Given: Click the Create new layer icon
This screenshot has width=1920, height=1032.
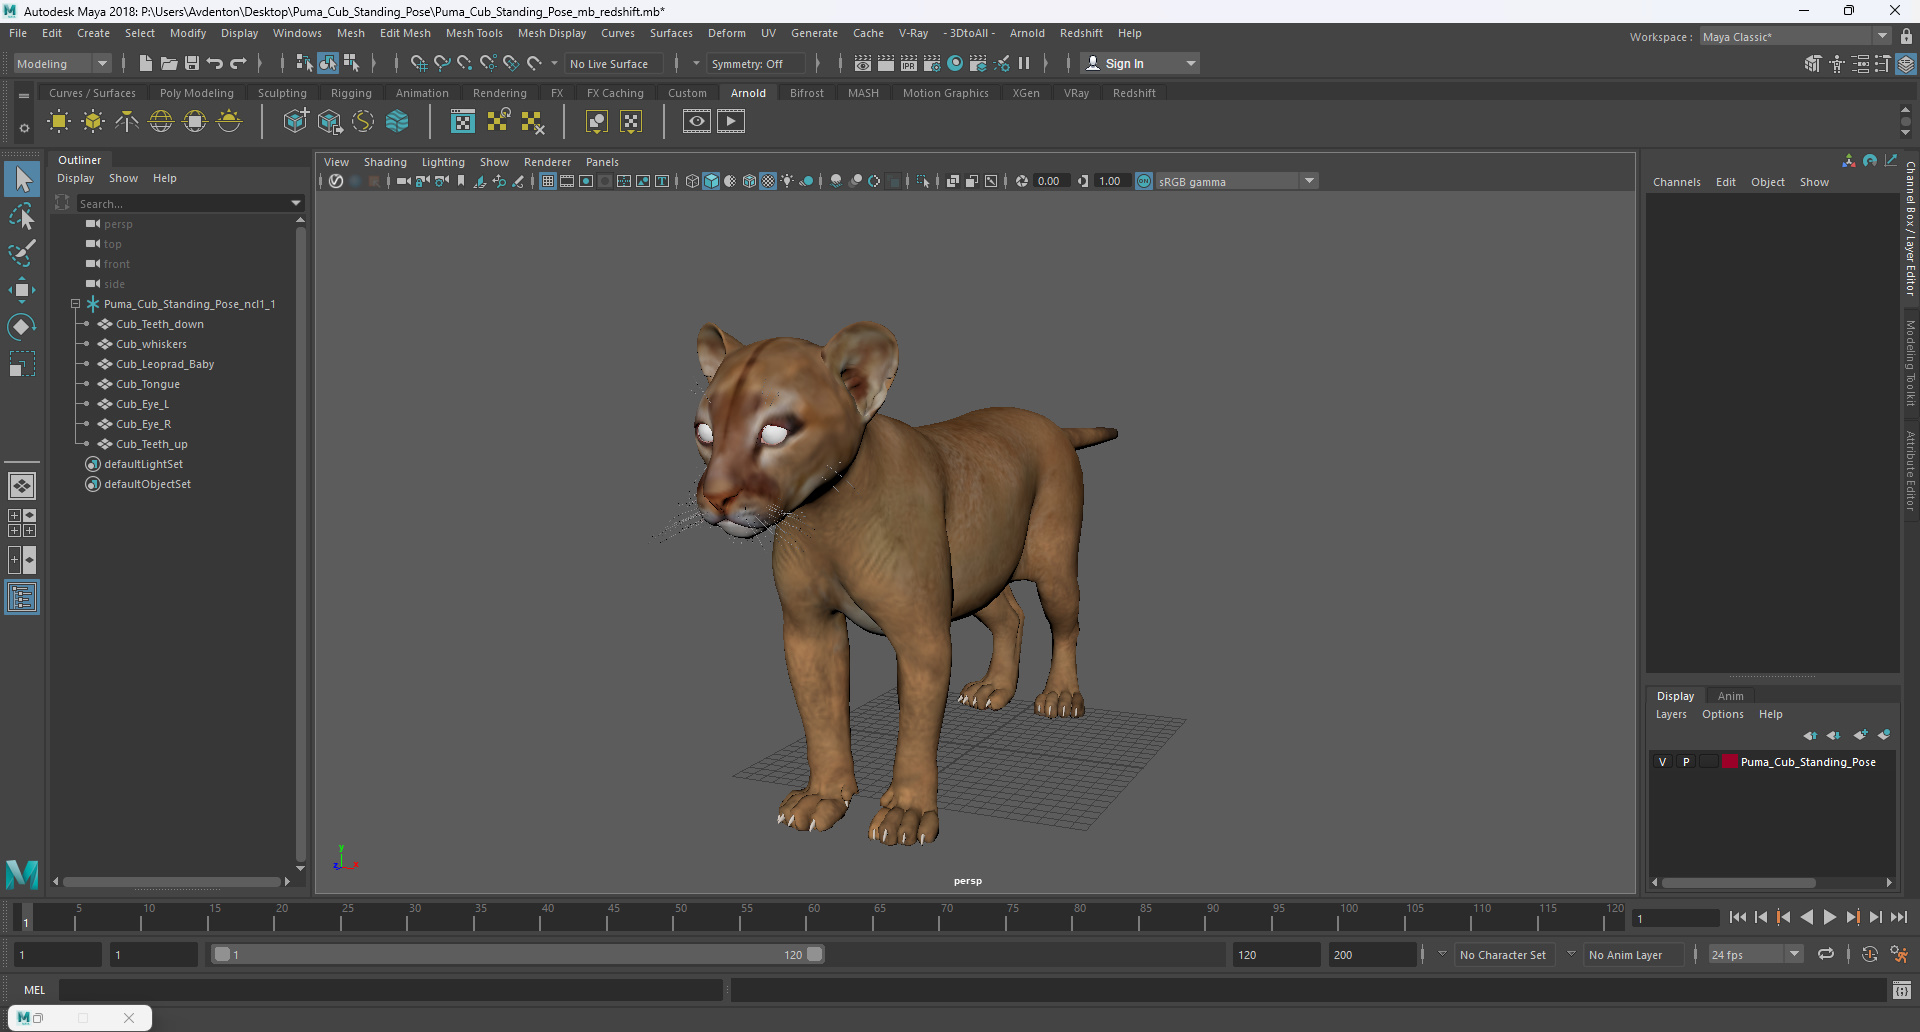Looking at the screenshot, I should coord(1859,735).
